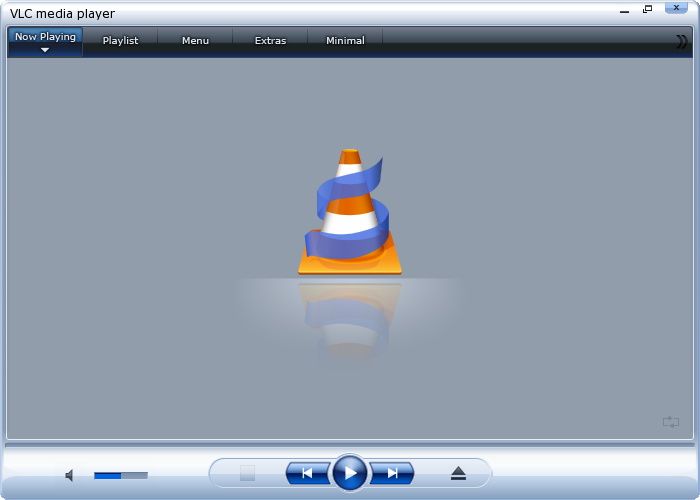Toggle the loop/repeat icon
This screenshot has height=500, width=700.
(671, 422)
